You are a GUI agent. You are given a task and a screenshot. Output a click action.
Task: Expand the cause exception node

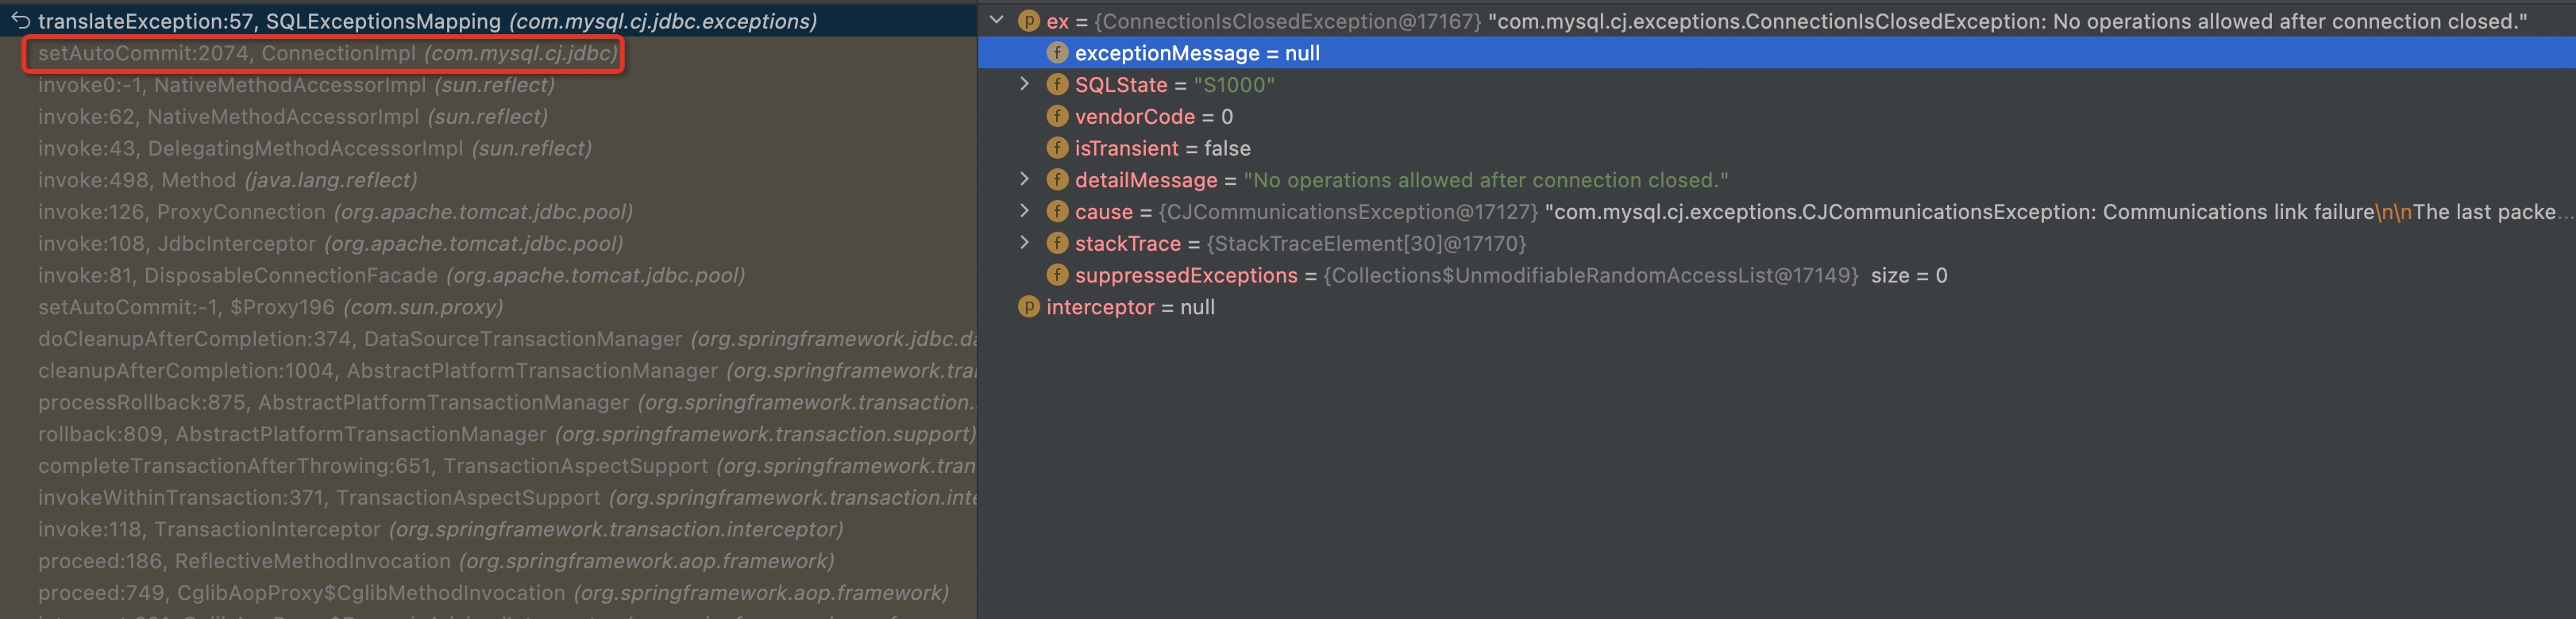tap(1024, 211)
